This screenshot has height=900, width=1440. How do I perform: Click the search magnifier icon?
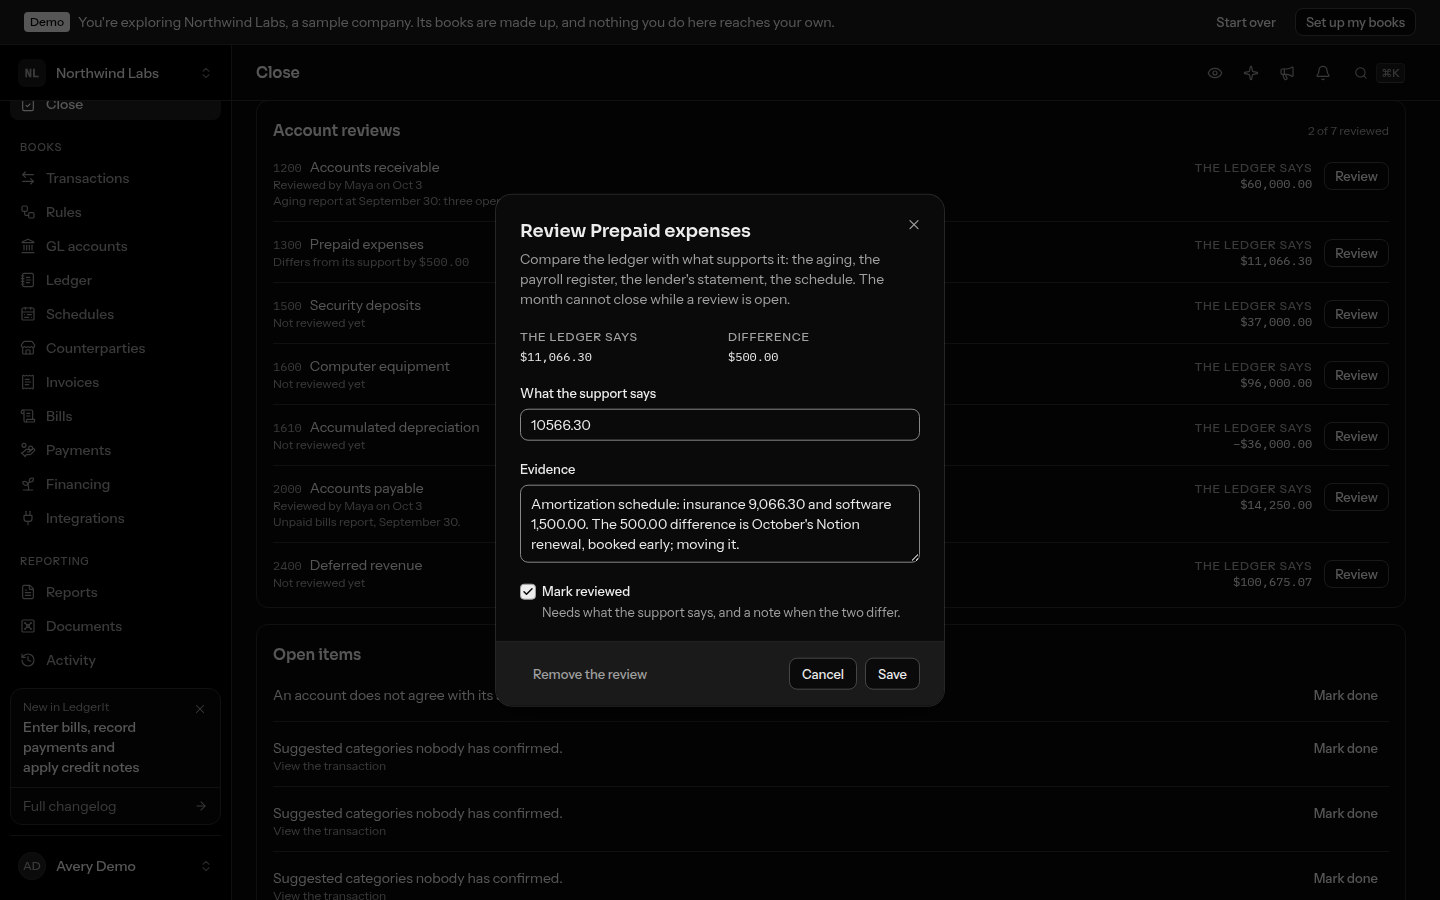1361,73
